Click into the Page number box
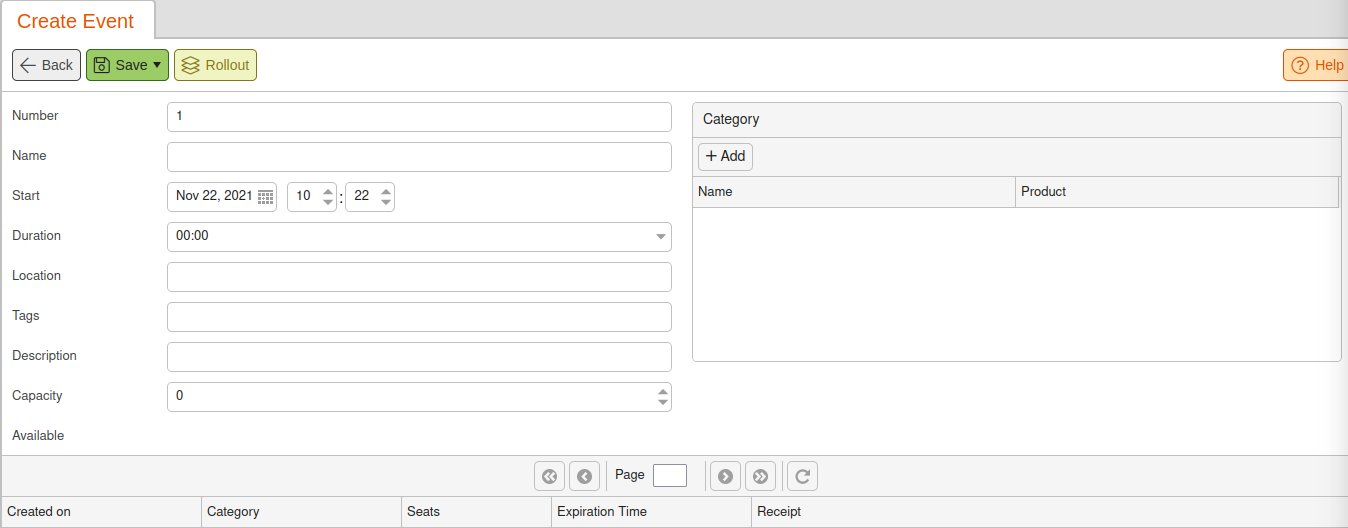Image resolution: width=1348 pixels, height=528 pixels. 670,475
